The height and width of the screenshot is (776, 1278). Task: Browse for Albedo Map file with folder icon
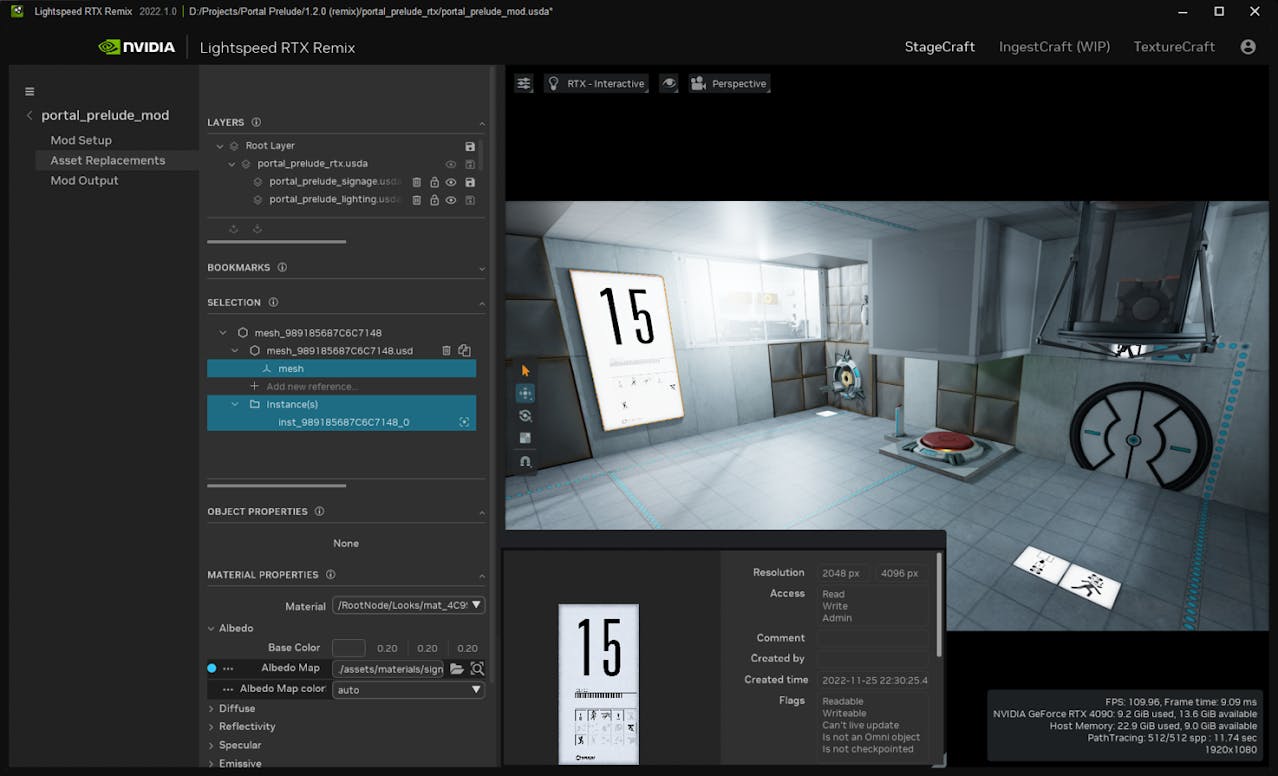pos(457,669)
